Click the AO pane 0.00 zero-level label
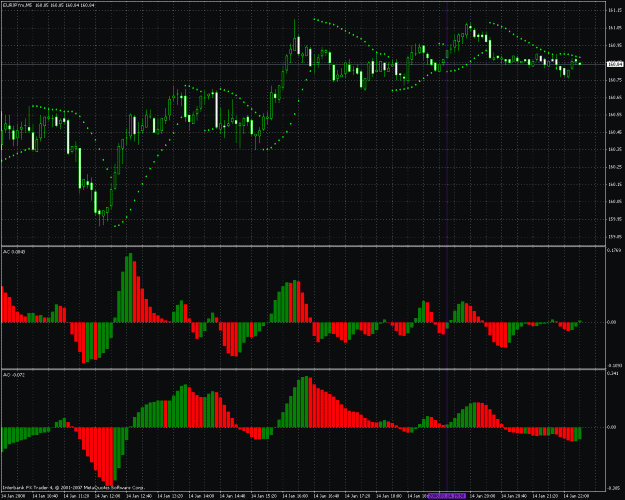 [612, 427]
